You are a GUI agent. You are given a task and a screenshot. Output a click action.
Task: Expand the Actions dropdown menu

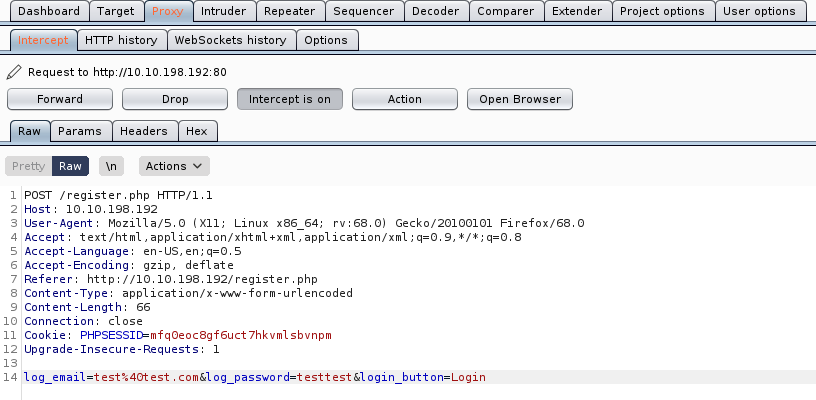click(174, 166)
